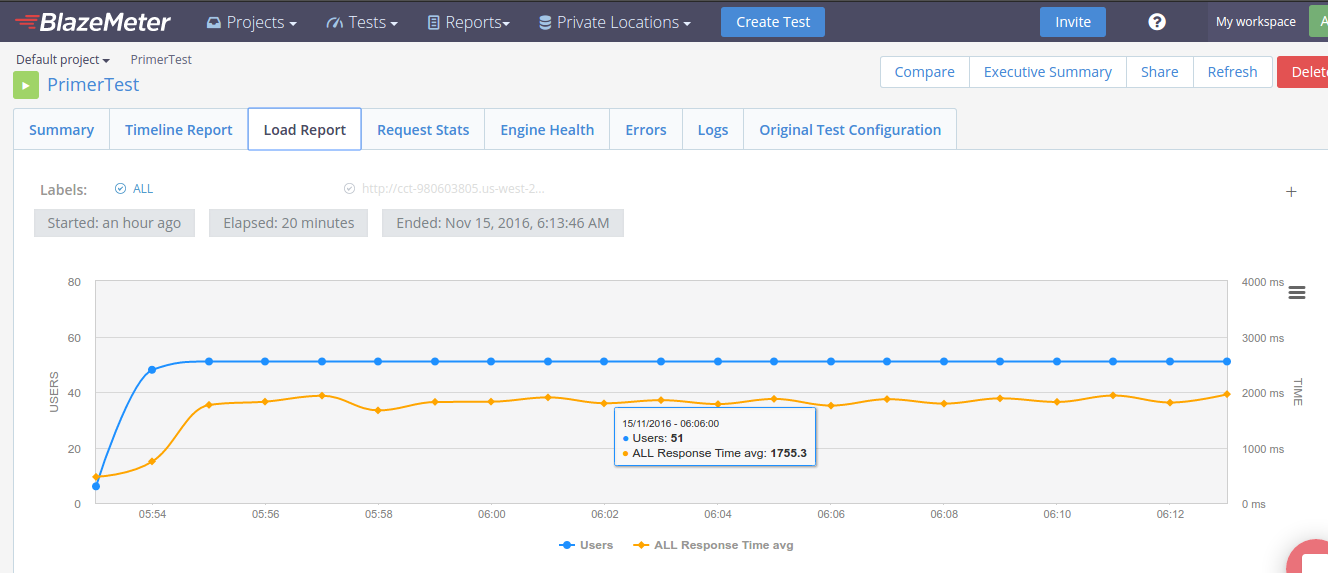Viewport: 1328px width, 573px height.
Task: Toggle the ALL label checkbox
Action: tap(121, 189)
